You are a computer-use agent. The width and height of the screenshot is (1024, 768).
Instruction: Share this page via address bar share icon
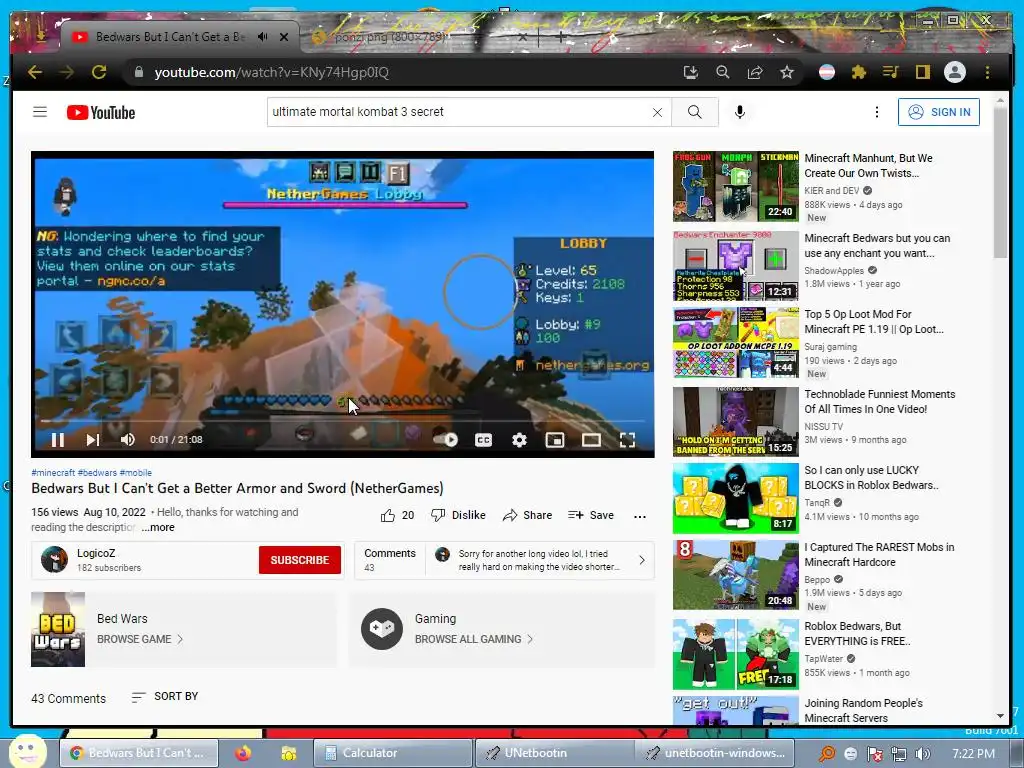pos(755,72)
